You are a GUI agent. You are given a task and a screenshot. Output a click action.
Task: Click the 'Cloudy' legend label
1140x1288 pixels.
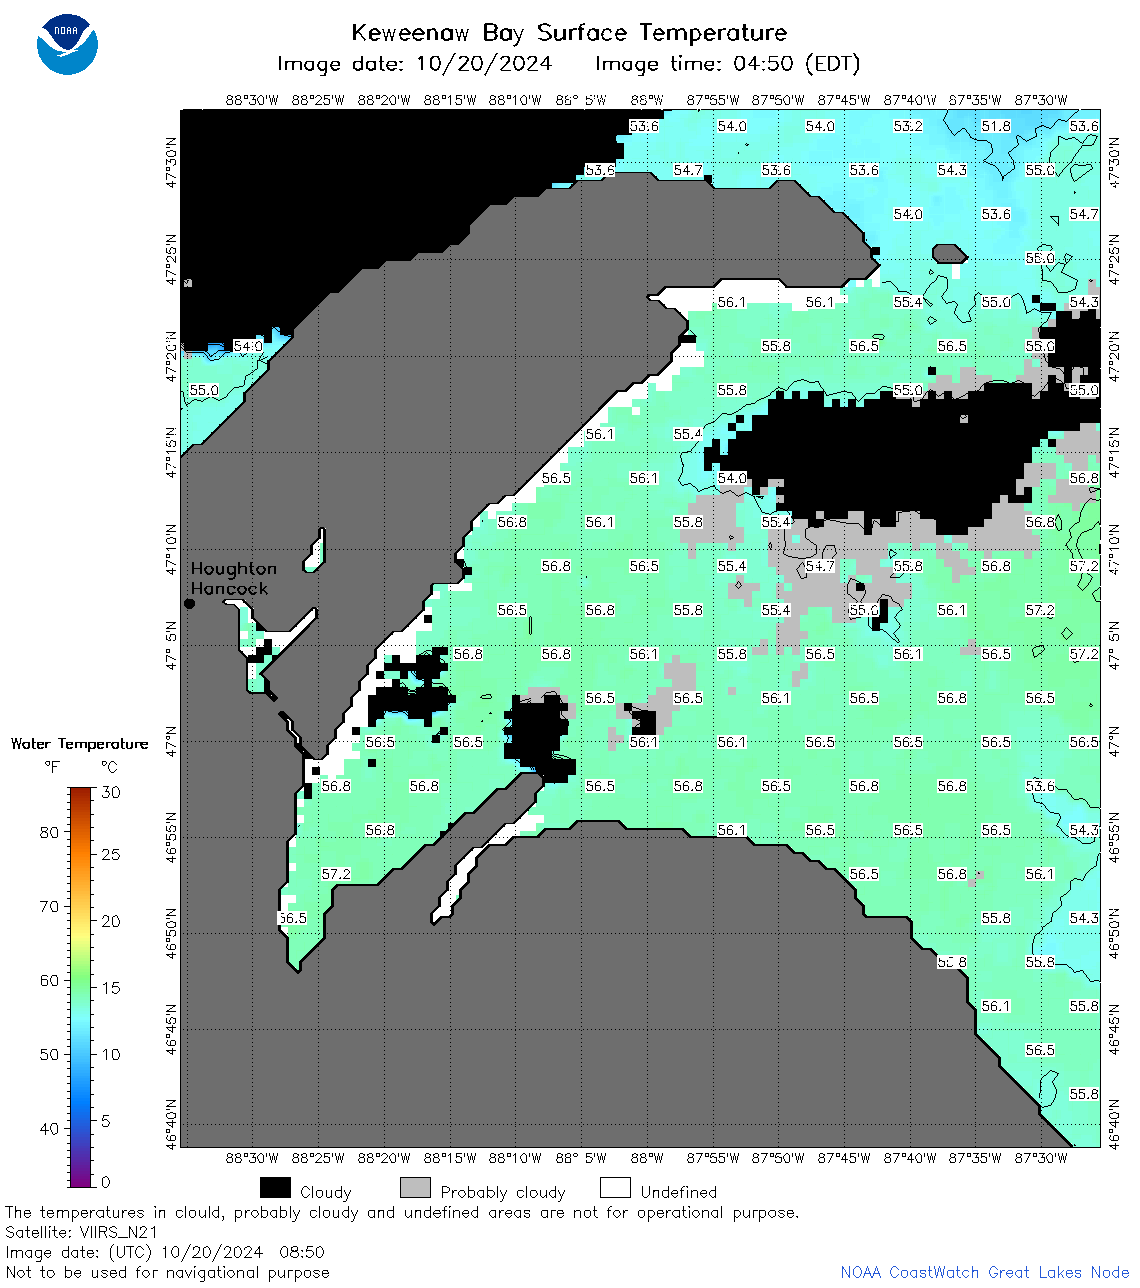click(x=326, y=1192)
